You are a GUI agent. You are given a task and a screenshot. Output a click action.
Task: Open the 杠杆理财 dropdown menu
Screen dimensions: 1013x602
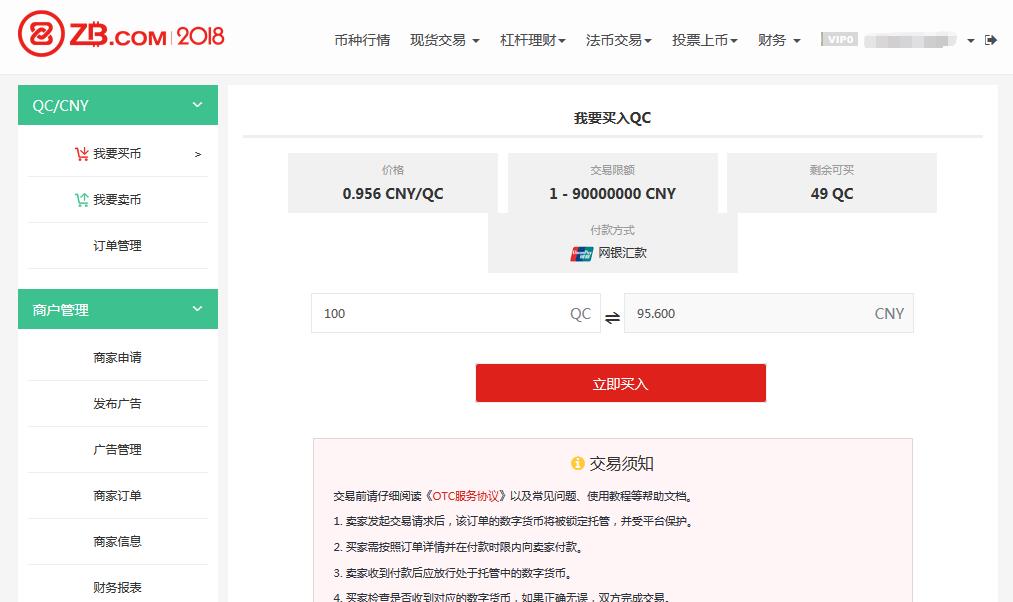pyautogui.click(x=532, y=40)
